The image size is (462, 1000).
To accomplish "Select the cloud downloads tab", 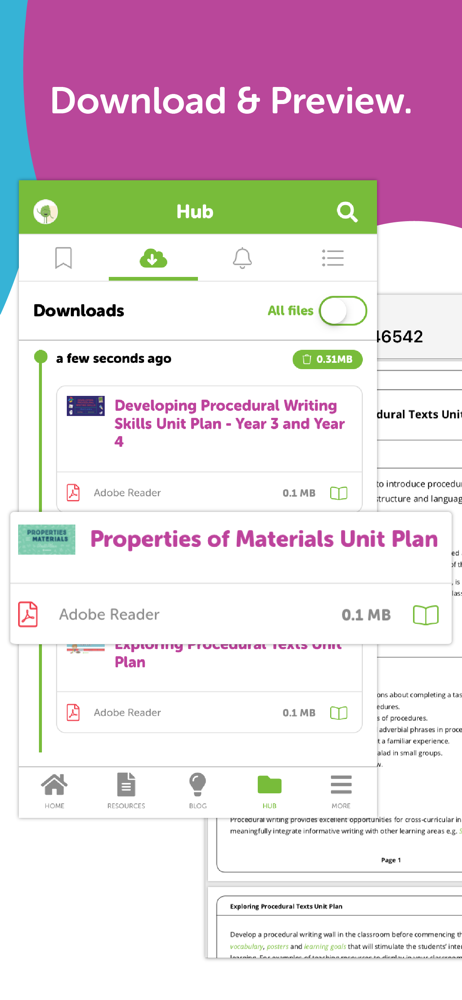I will click(x=153, y=258).
